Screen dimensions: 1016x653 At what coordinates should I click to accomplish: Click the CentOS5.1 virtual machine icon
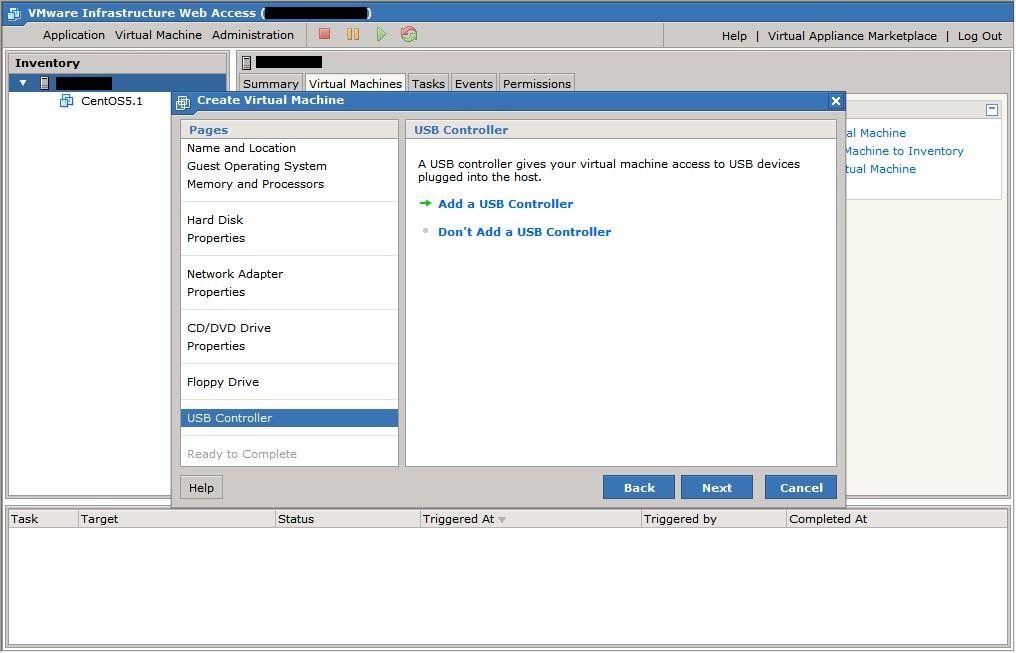[66, 101]
